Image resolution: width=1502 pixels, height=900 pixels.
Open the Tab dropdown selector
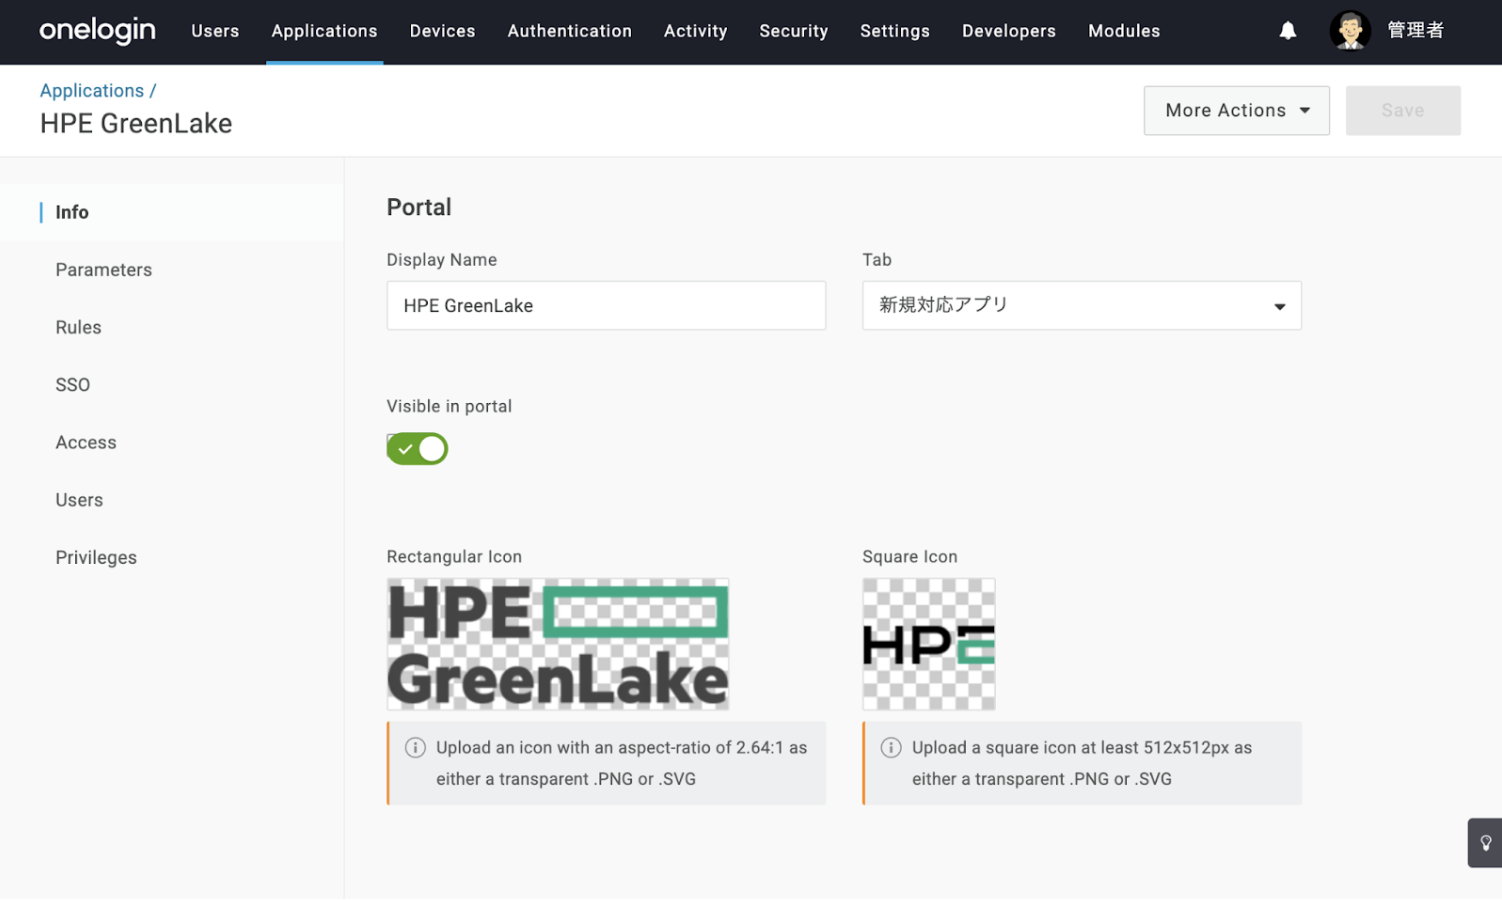click(1081, 306)
